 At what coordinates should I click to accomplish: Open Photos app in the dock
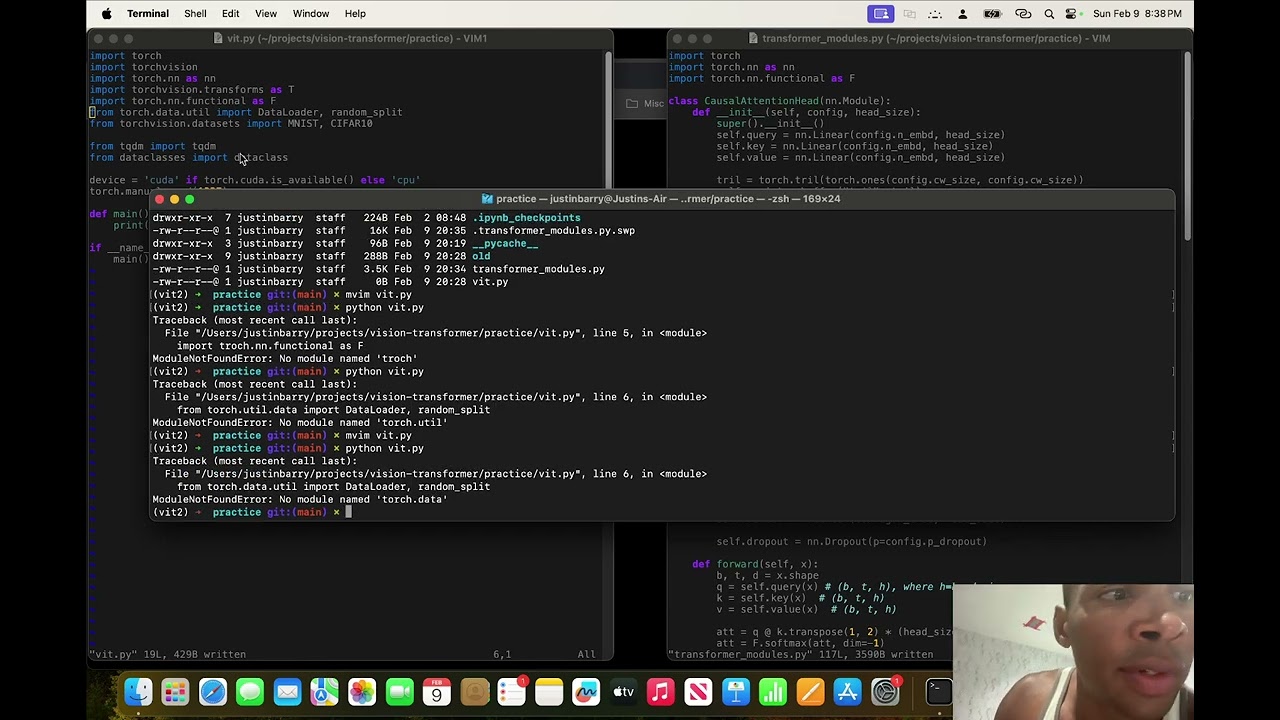tap(362, 691)
